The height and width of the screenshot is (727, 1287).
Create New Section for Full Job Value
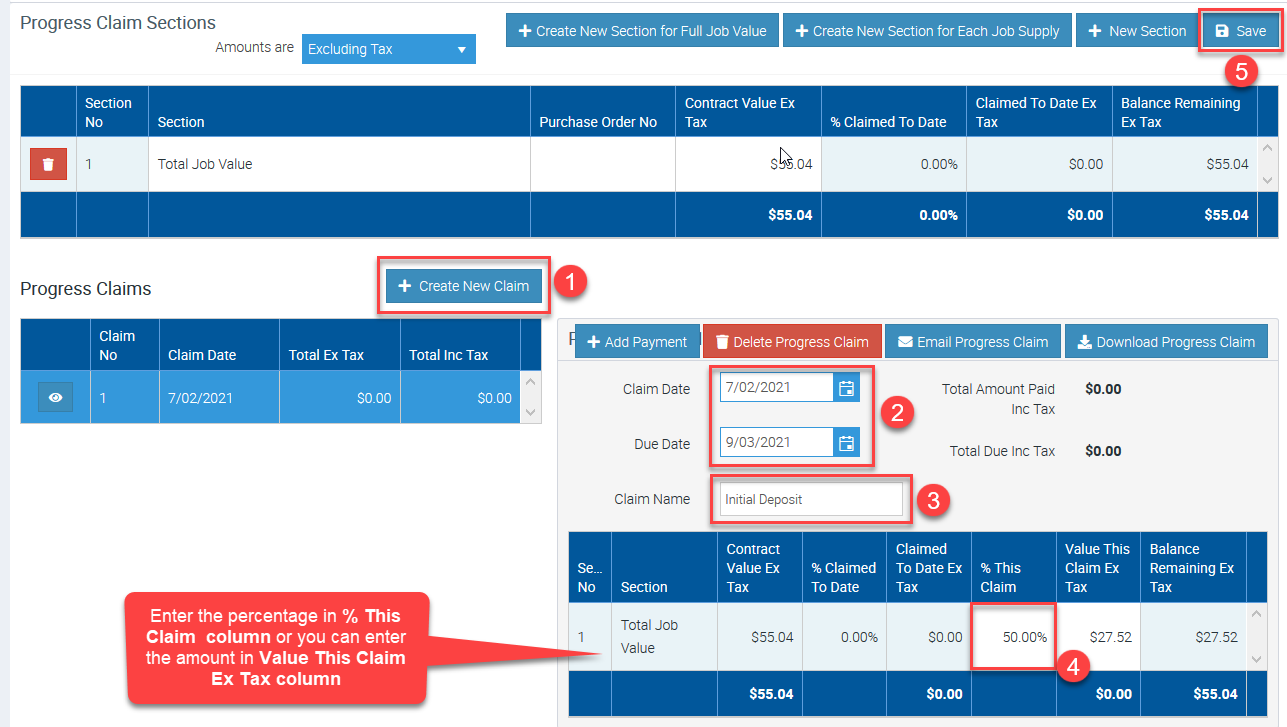[x=642, y=31]
